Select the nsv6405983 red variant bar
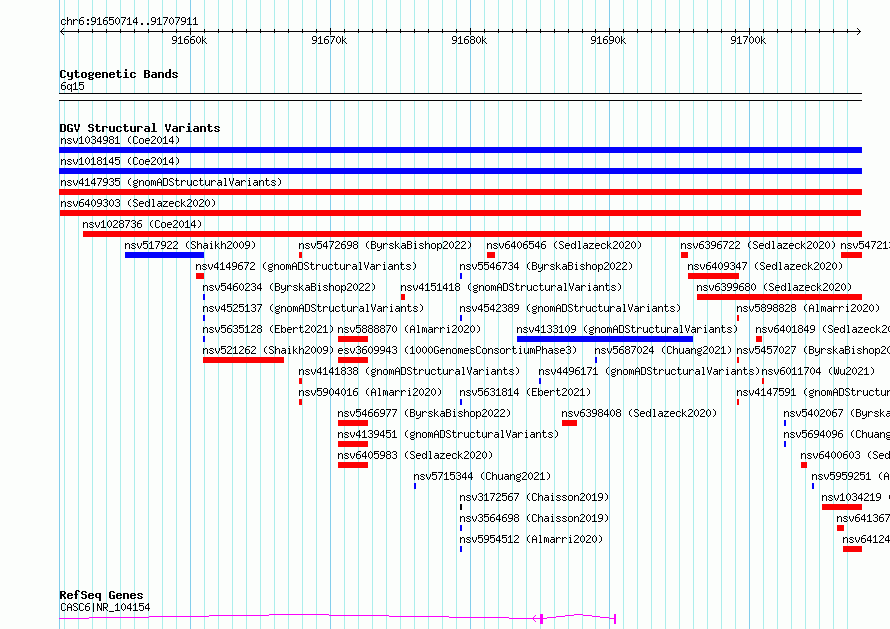This screenshot has width=890, height=629. (x=352, y=465)
